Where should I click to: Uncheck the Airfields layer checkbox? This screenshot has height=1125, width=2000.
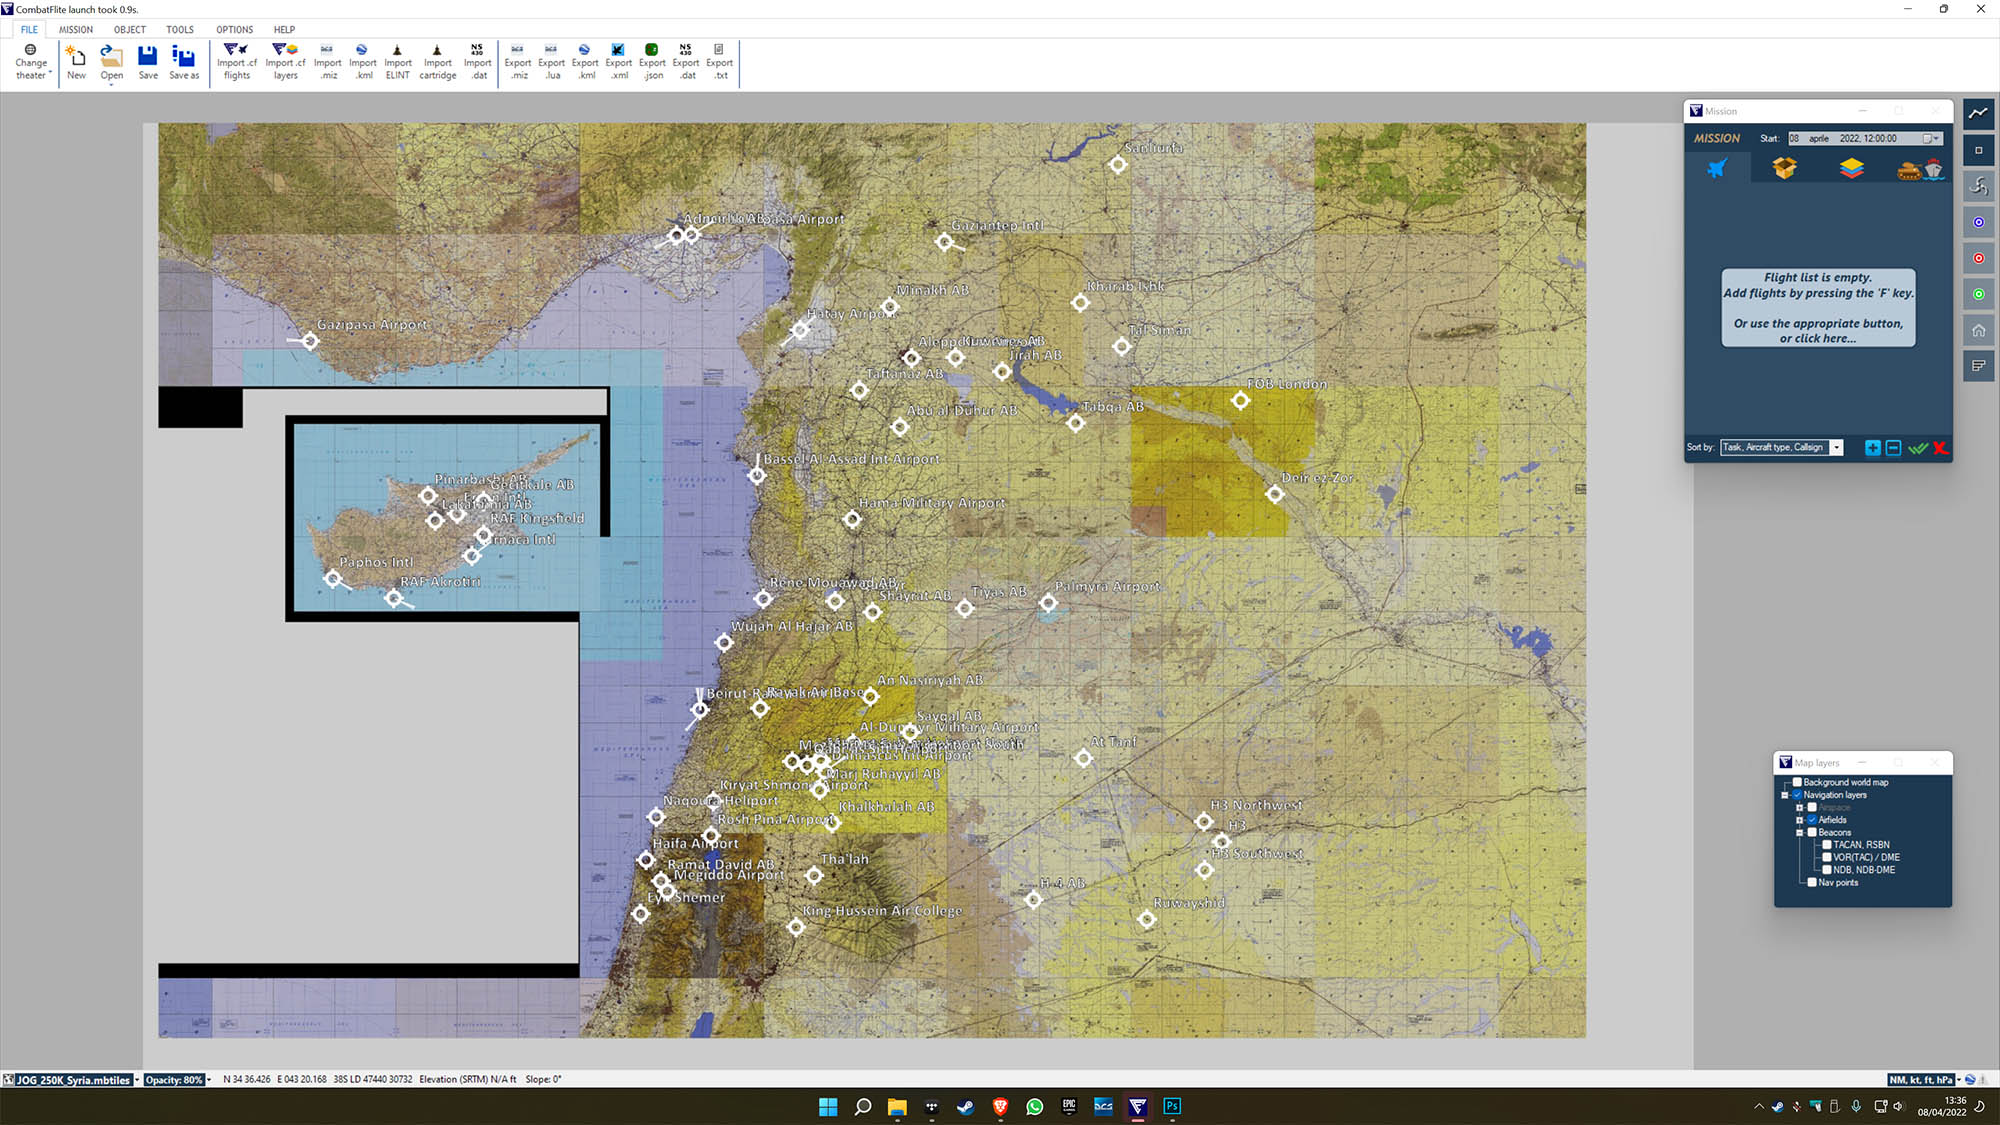point(1812,820)
